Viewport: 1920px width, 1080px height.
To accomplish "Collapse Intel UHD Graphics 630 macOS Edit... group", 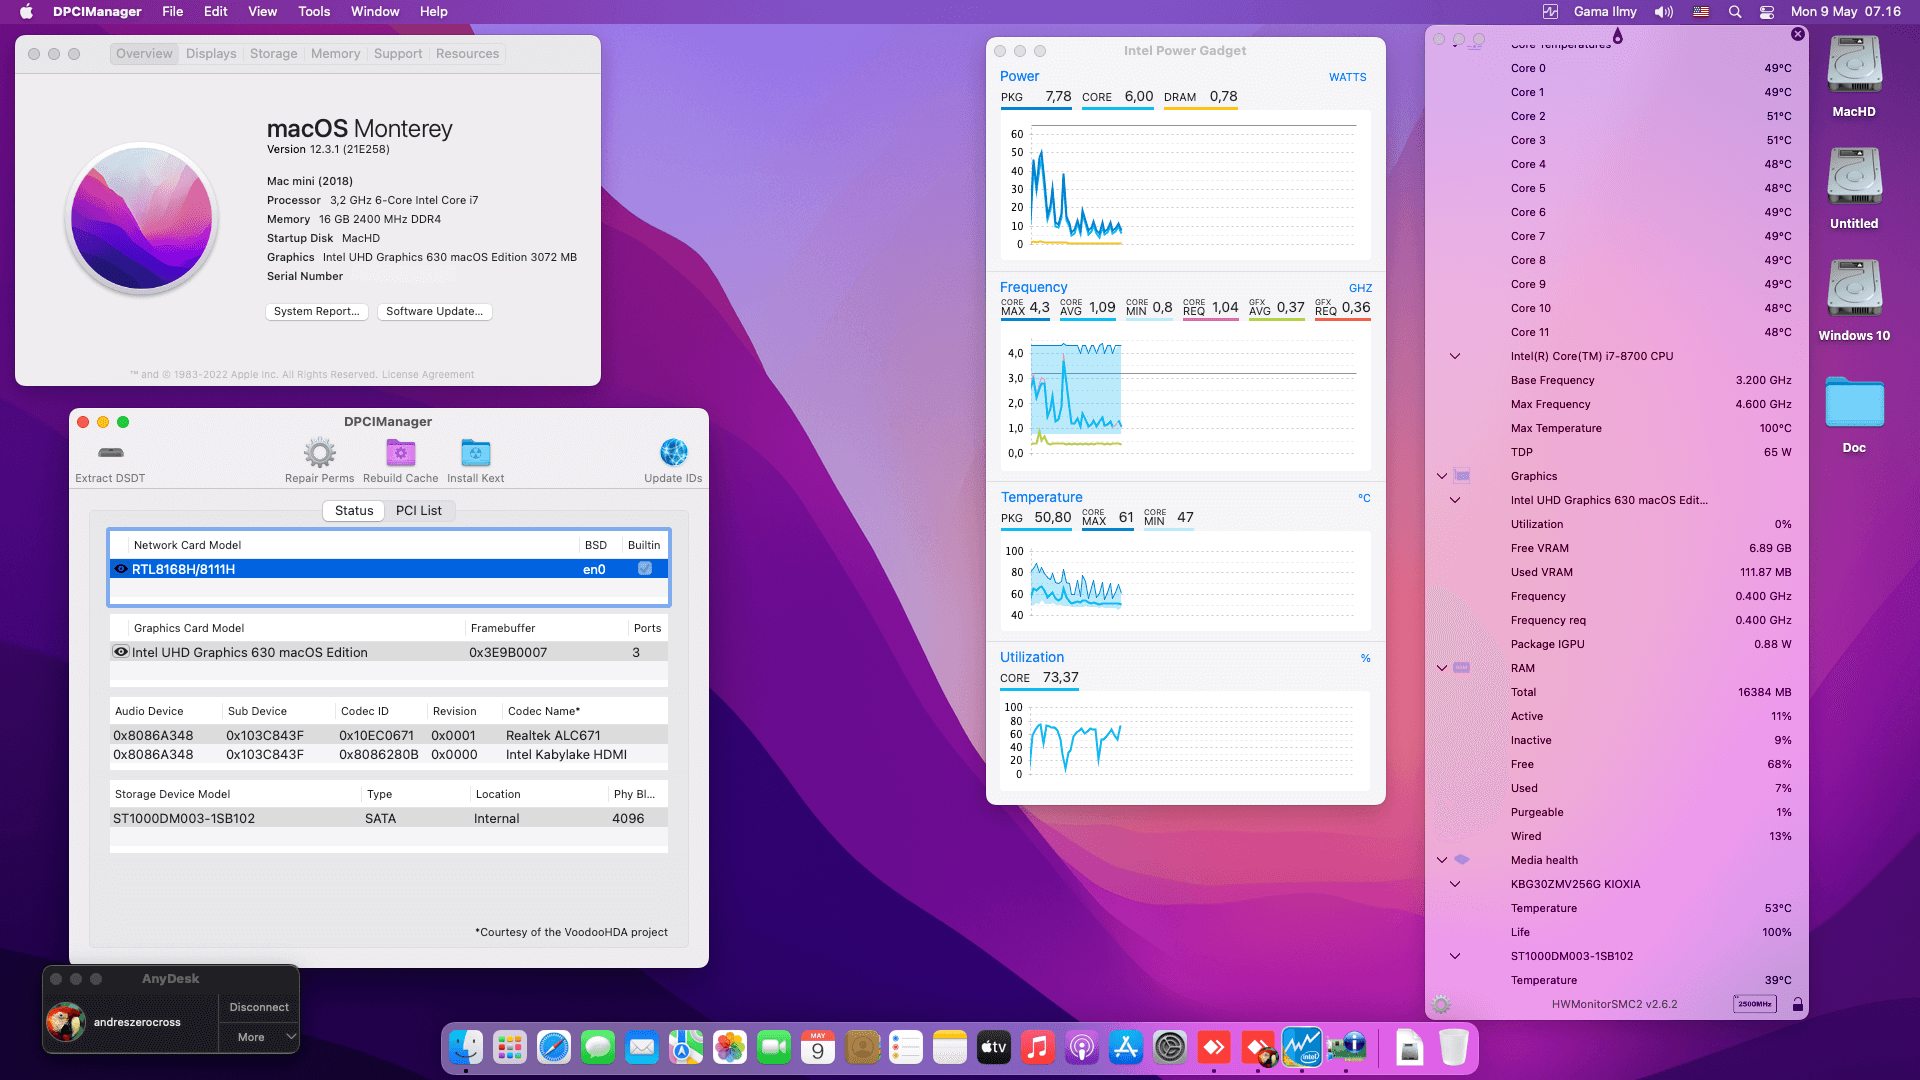I will (x=1455, y=500).
